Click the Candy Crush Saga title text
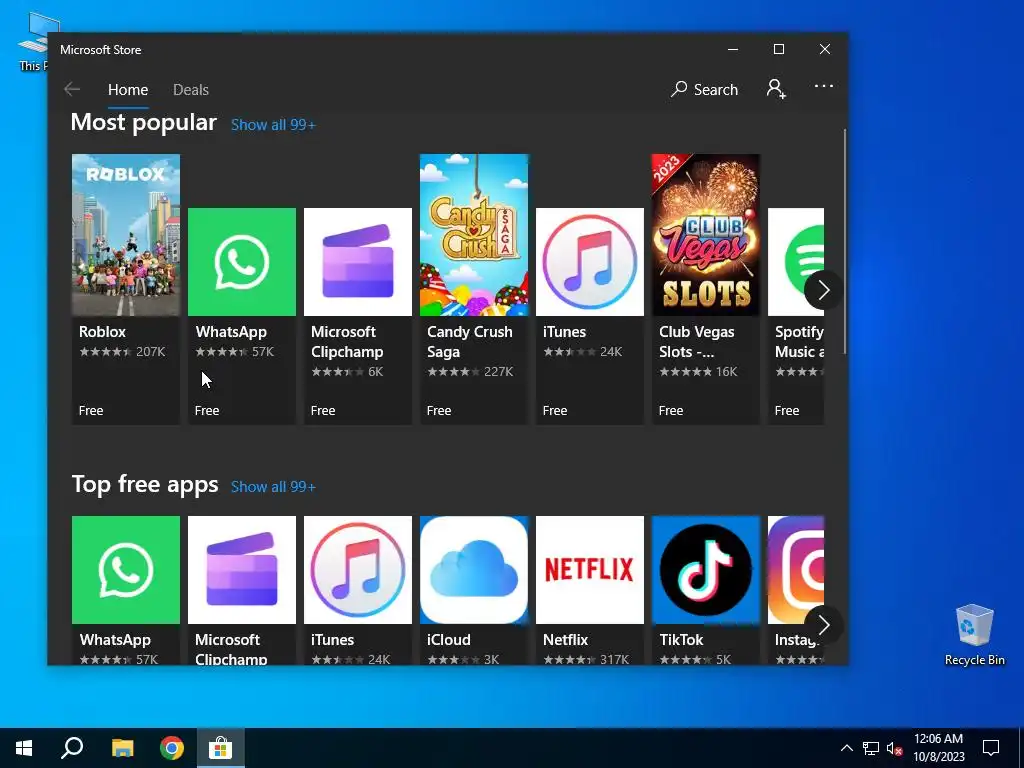The image size is (1024, 768). [470, 342]
